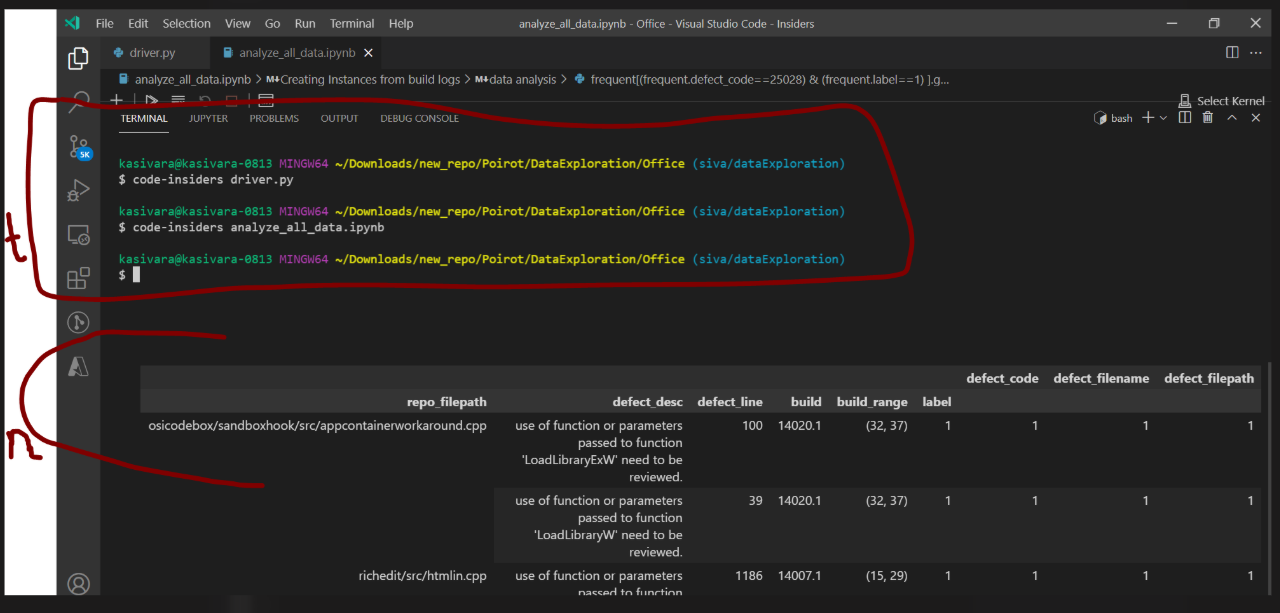This screenshot has width=1280, height=613.
Task: Click the defect_filepath column header
Action: click(1209, 378)
